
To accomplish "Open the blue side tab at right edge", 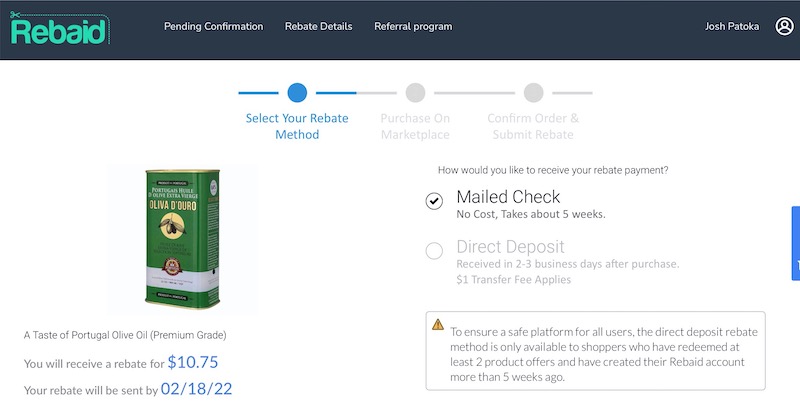I will [x=795, y=243].
